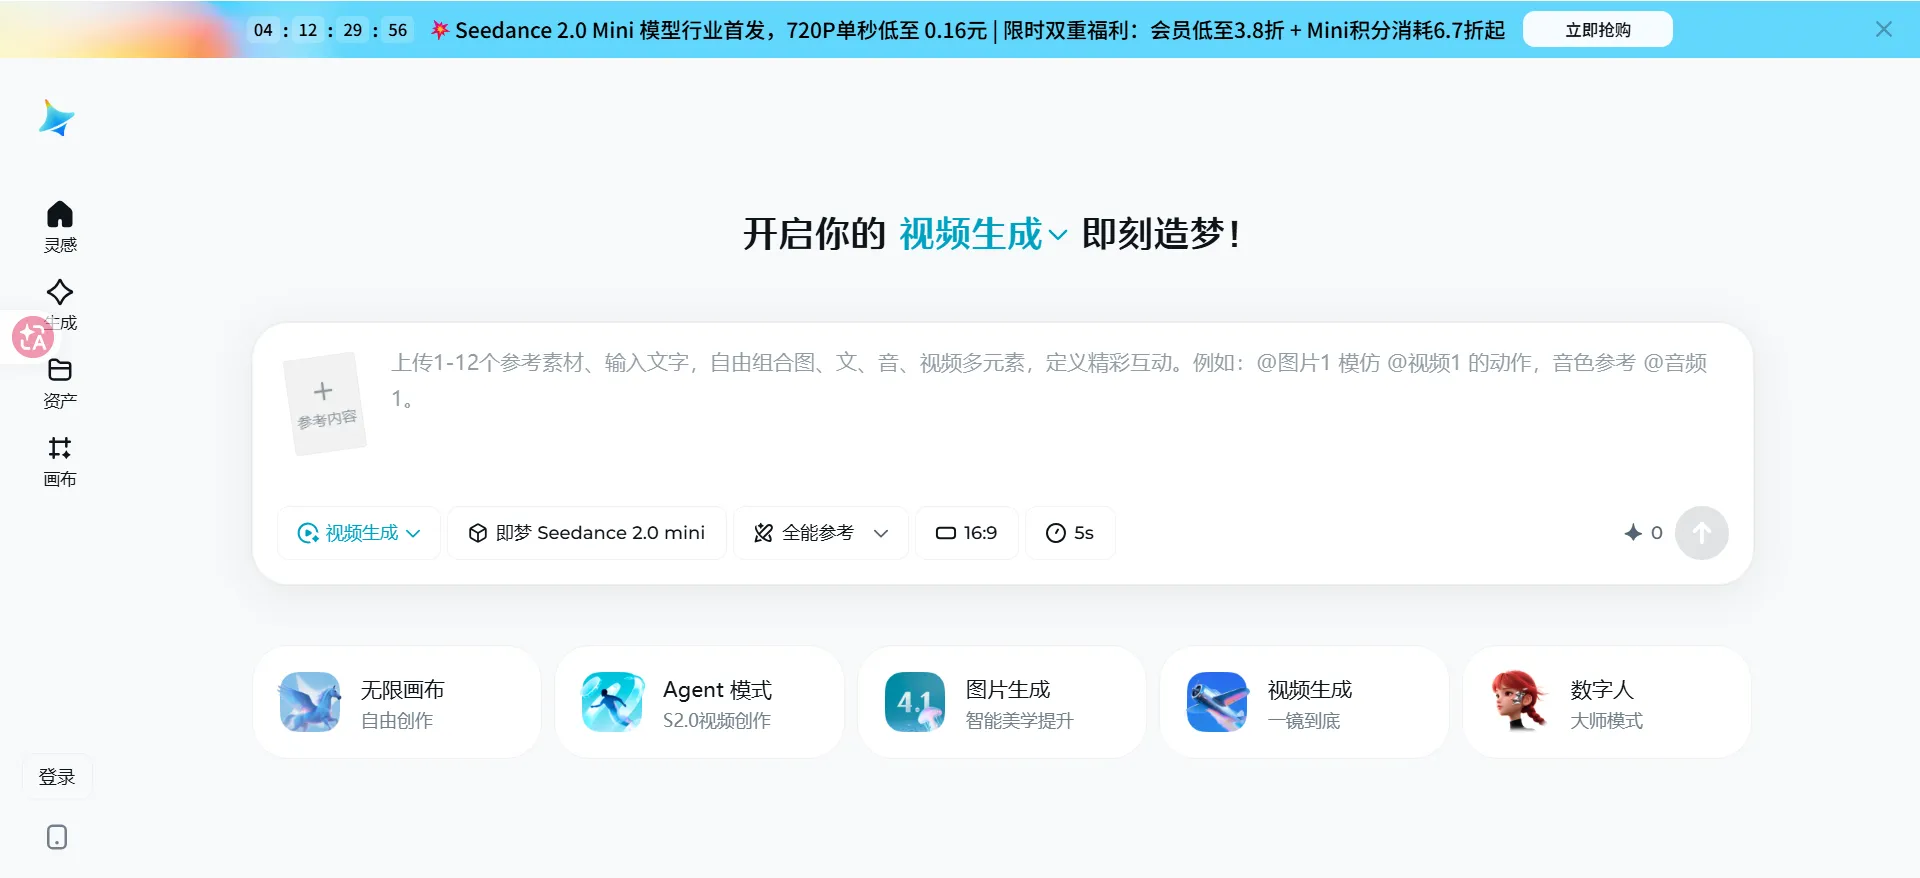The width and height of the screenshot is (1920, 878).
Task: Open the 数字人 大师模式 card
Action: click(x=1607, y=702)
